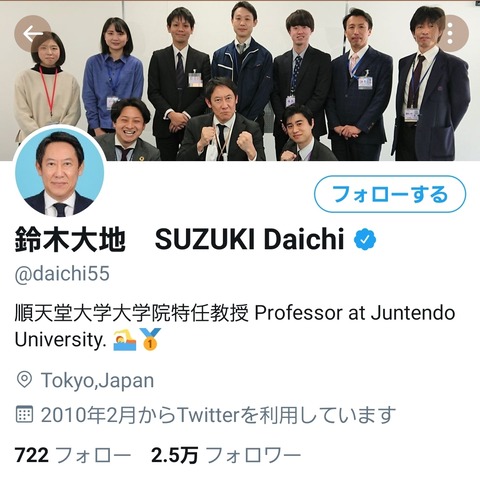Tap the gold medal emoji in bio
This screenshot has height=487, width=480.
150,339
